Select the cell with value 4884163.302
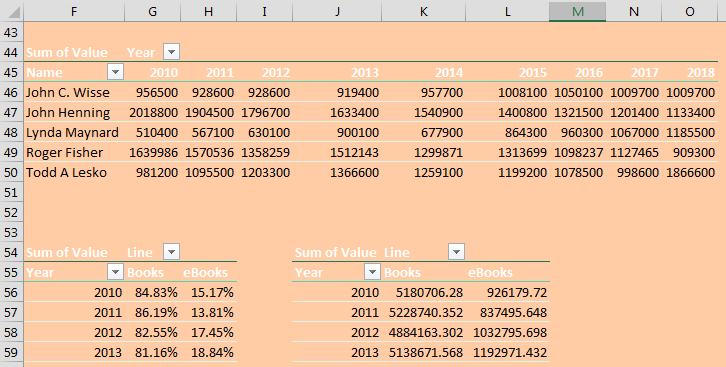726x367 pixels. [x=423, y=332]
